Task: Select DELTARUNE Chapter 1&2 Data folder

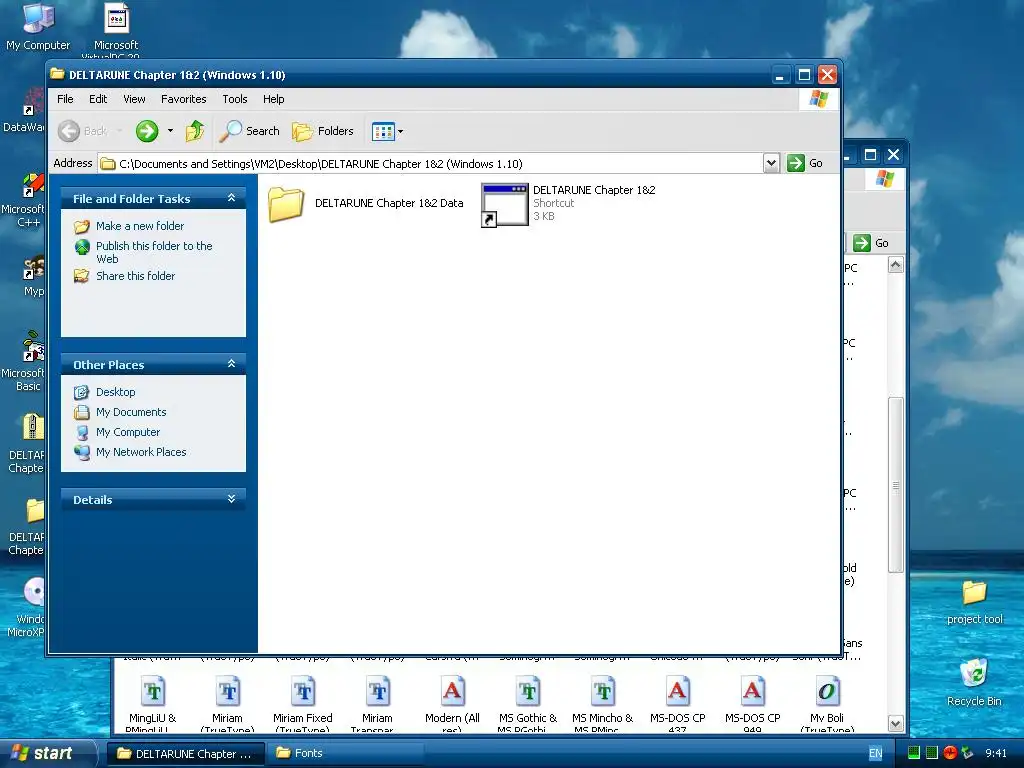Action: coord(366,203)
